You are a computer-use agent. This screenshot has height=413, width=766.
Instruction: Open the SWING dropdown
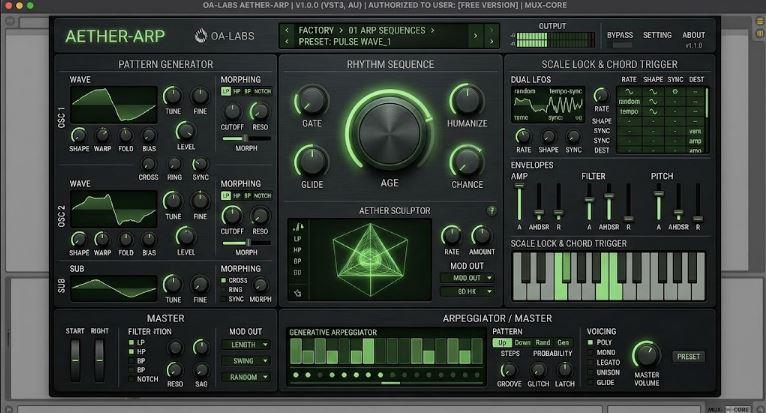246,361
